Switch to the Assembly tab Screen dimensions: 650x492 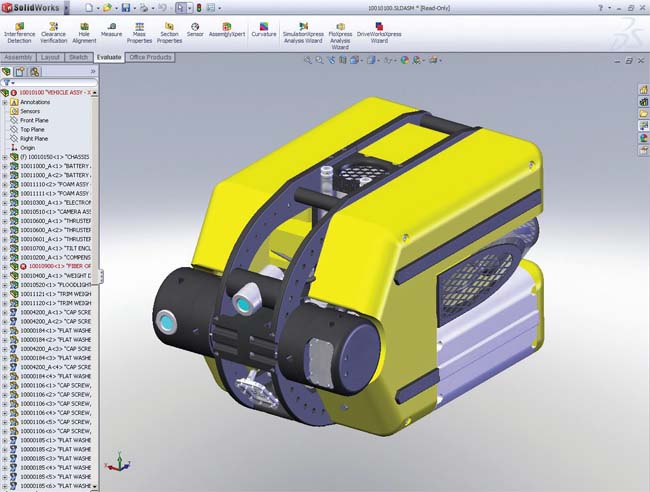coord(18,57)
